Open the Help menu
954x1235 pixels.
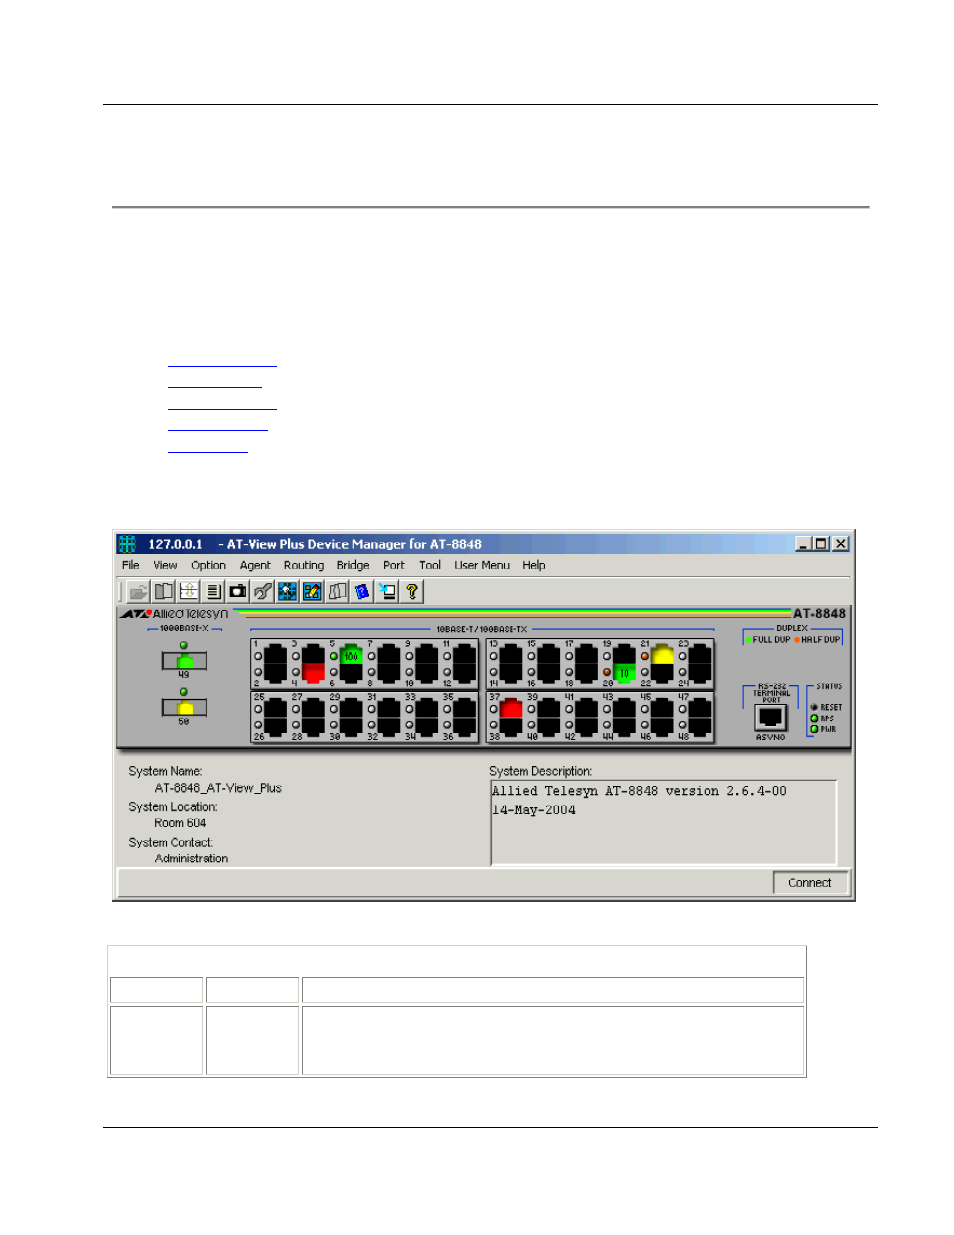[x=534, y=565]
